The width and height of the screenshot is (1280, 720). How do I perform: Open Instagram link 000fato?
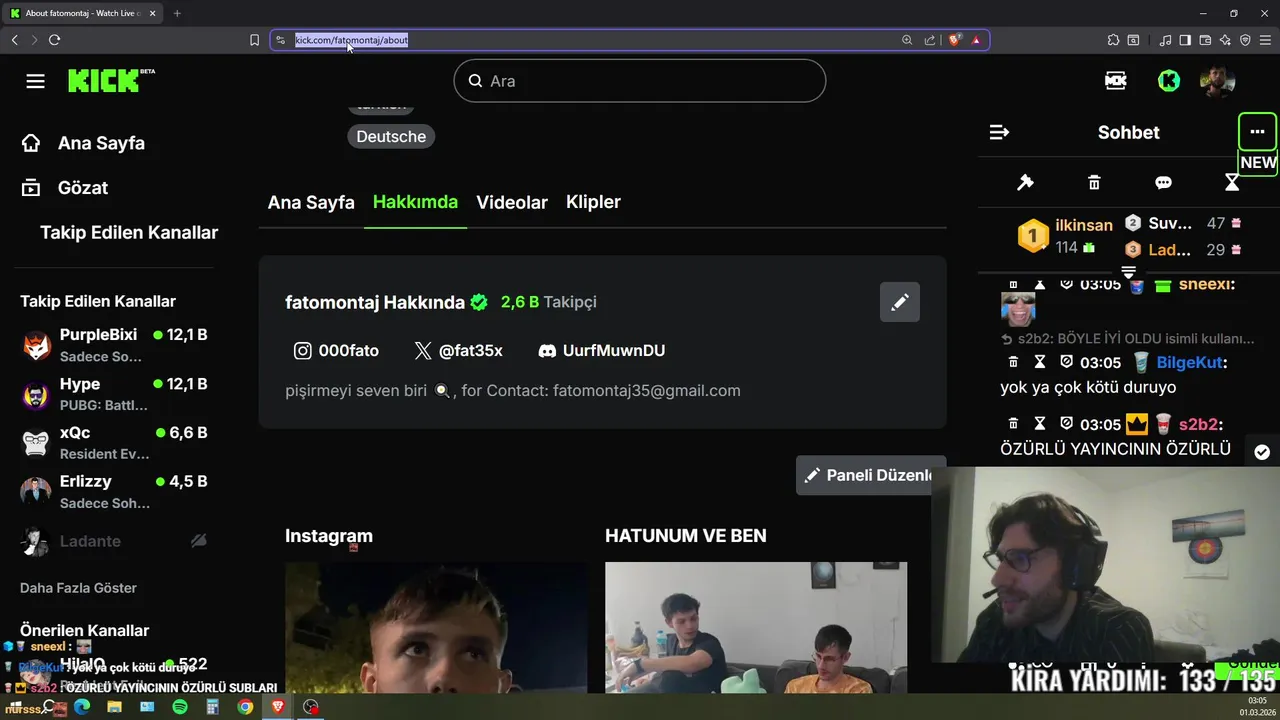(336, 351)
